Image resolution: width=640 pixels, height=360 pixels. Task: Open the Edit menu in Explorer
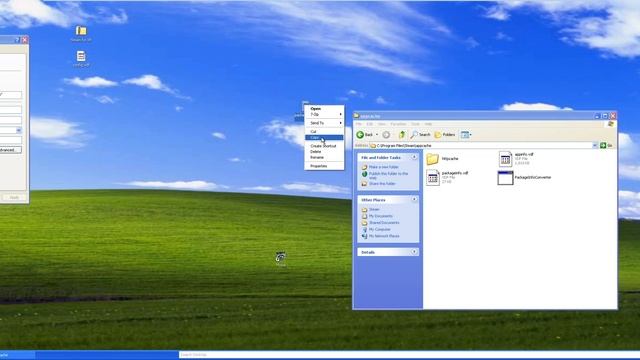coord(370,124)
